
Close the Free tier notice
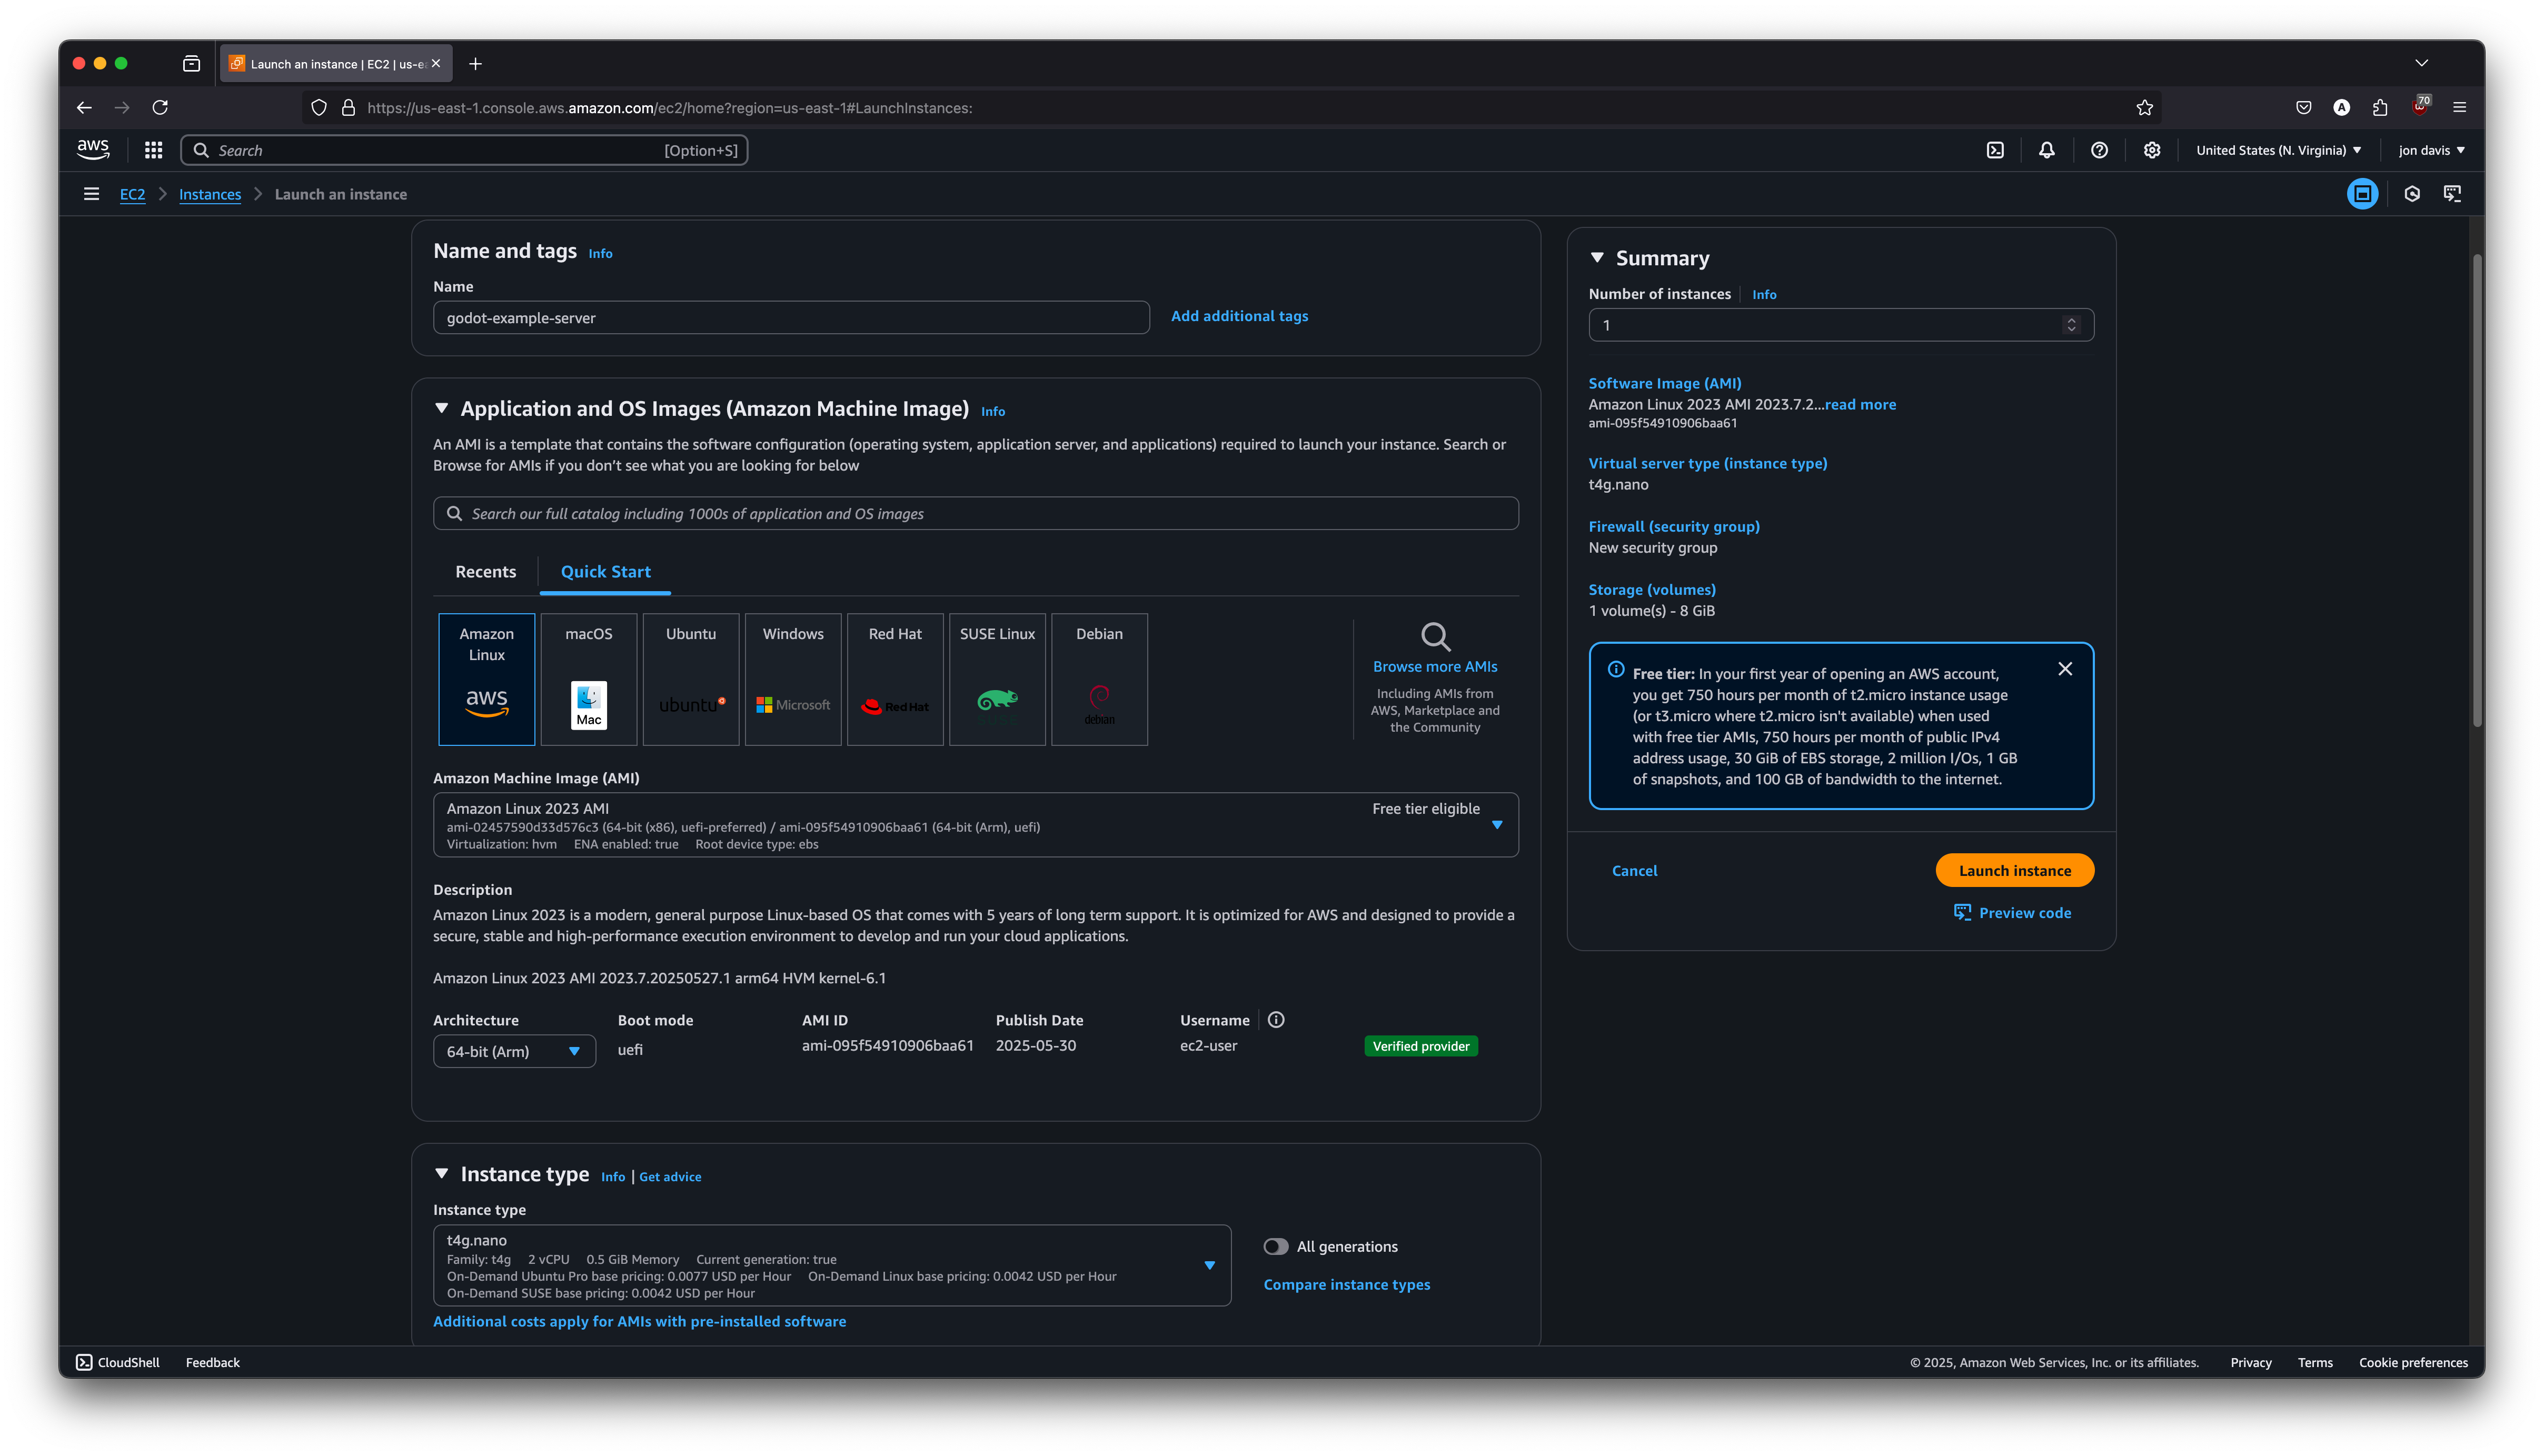(2065, 669)
